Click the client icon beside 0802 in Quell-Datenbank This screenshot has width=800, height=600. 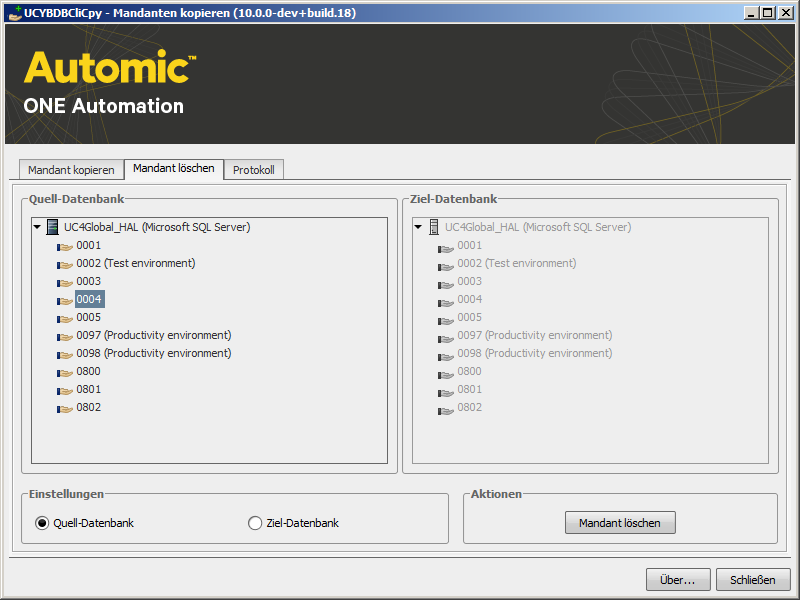point(64,409)
